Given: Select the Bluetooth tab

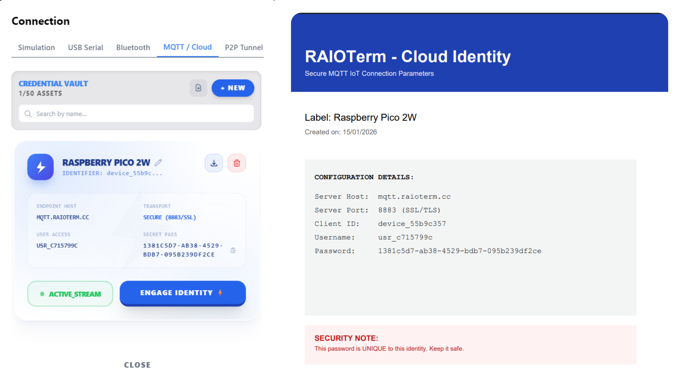Looking at the screenshot, I should [133, 47].
